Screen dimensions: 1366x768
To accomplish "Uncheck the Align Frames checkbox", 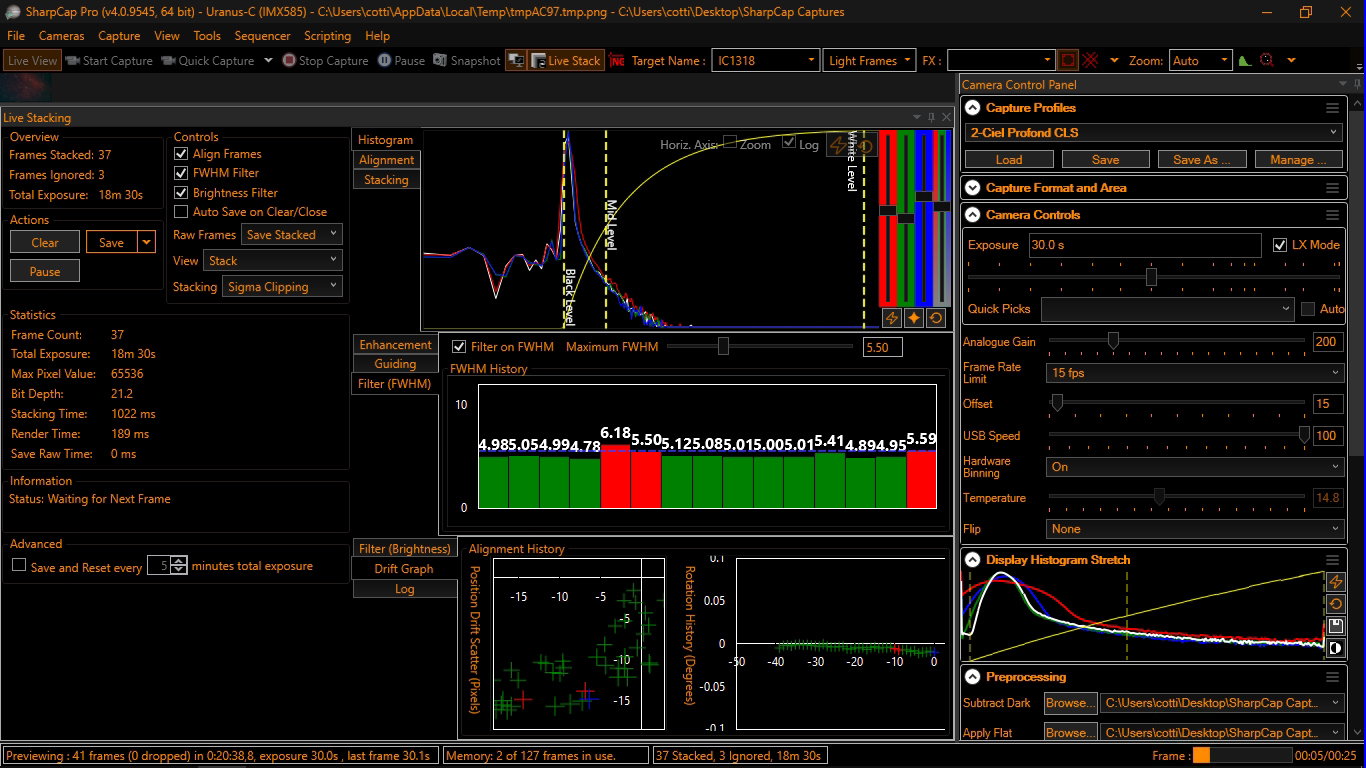I will point(181,154).
